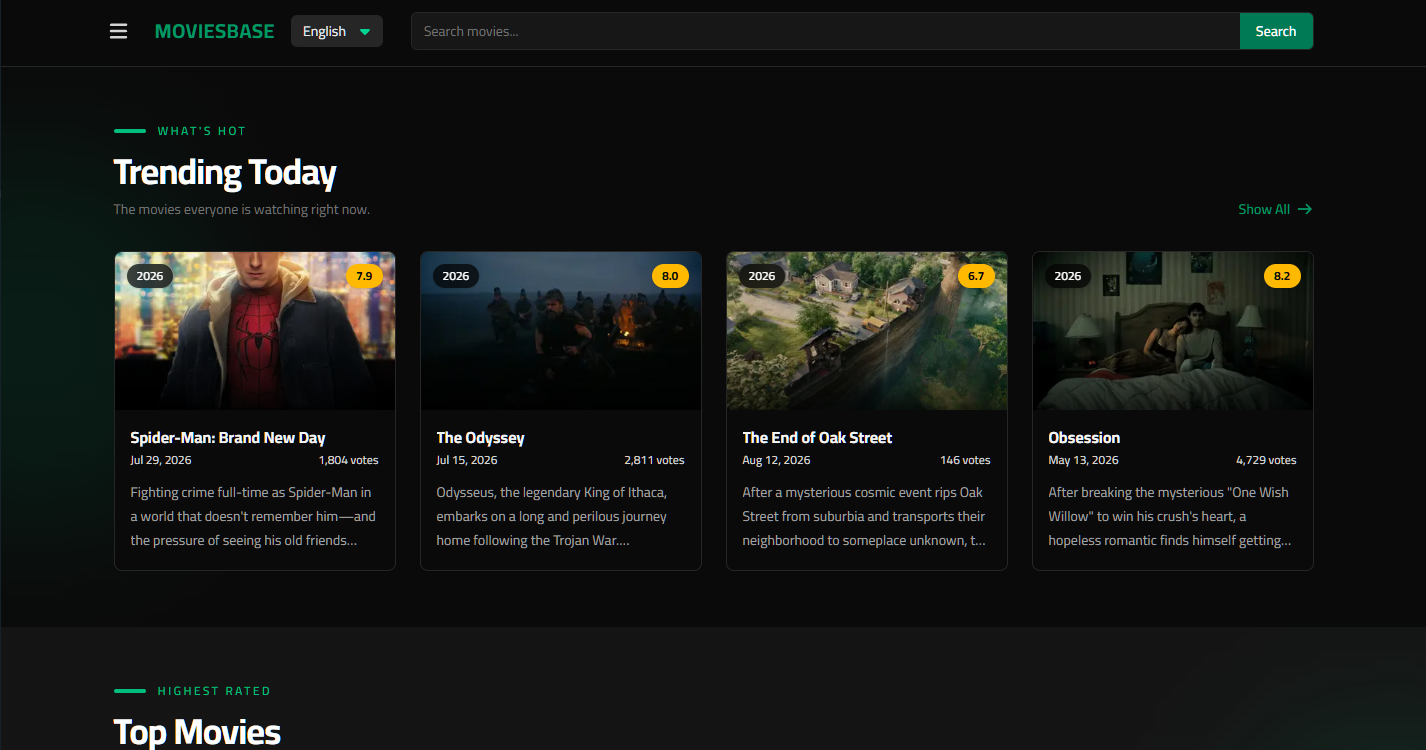This screenshot has width=1426, height=750.
Task: Click the 6.7 rating badge
Action: [976, 276]
